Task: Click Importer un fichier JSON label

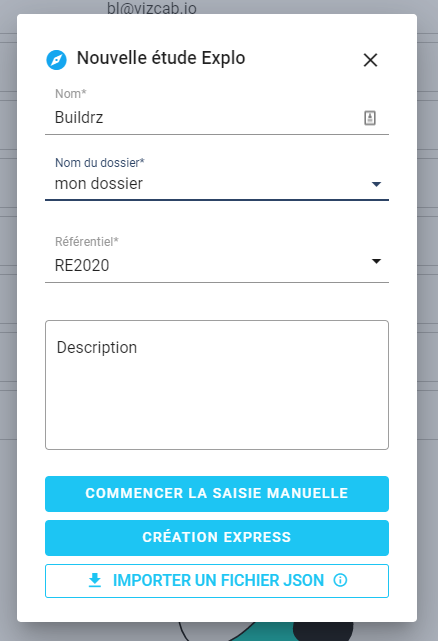Action: tap(218, 580)
